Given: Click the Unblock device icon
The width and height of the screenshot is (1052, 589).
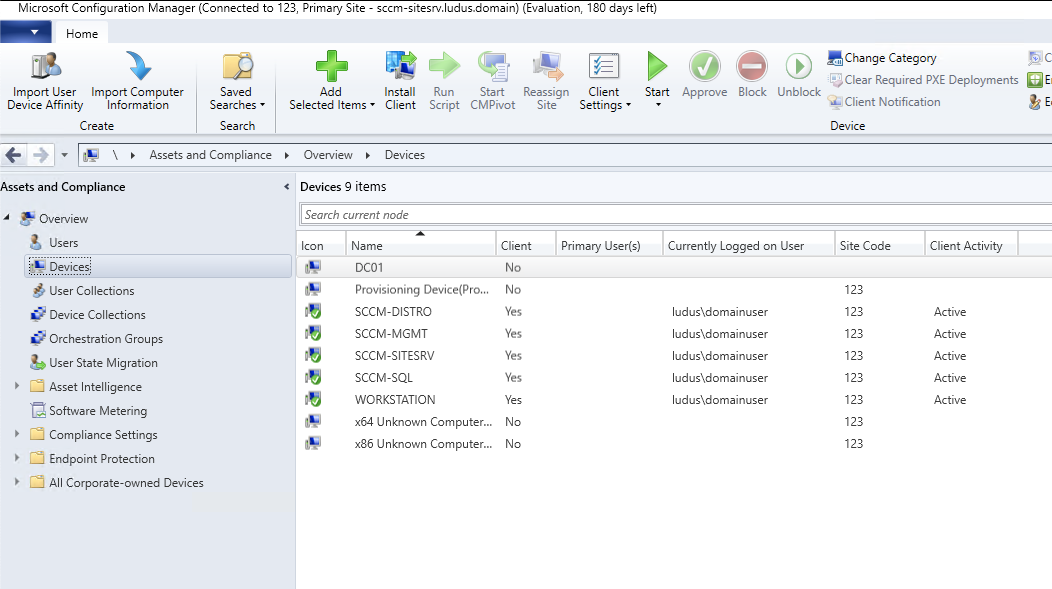Looking at the screenshot, I should tap(798, 67).
